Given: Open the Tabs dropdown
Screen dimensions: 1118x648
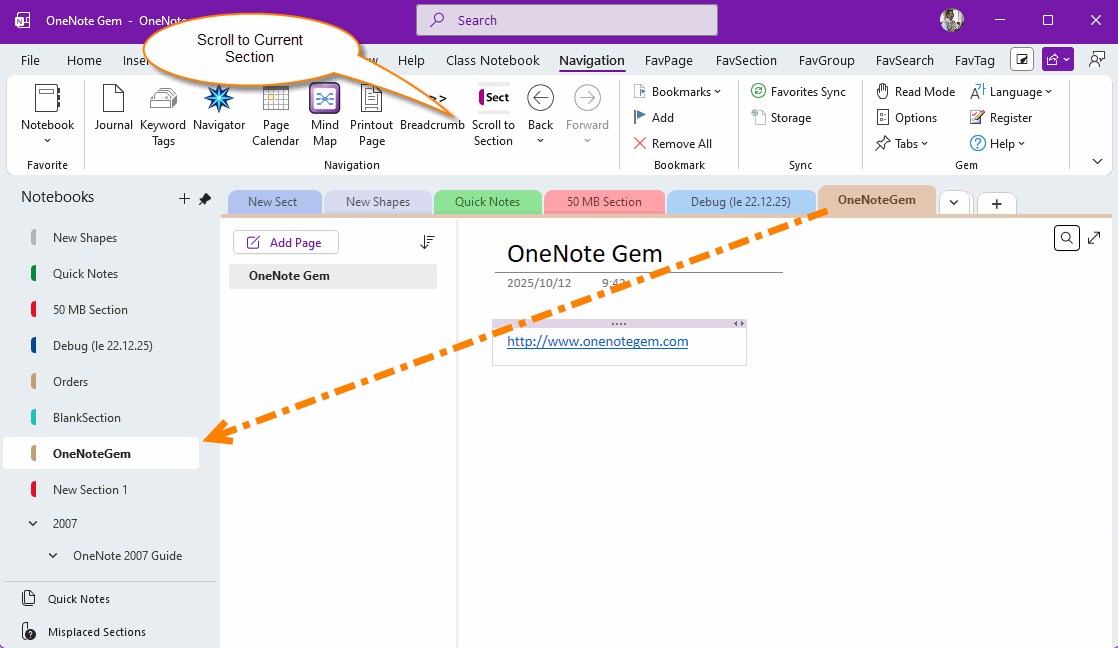Looking at the screenshot, I should [x=902, y=143].
